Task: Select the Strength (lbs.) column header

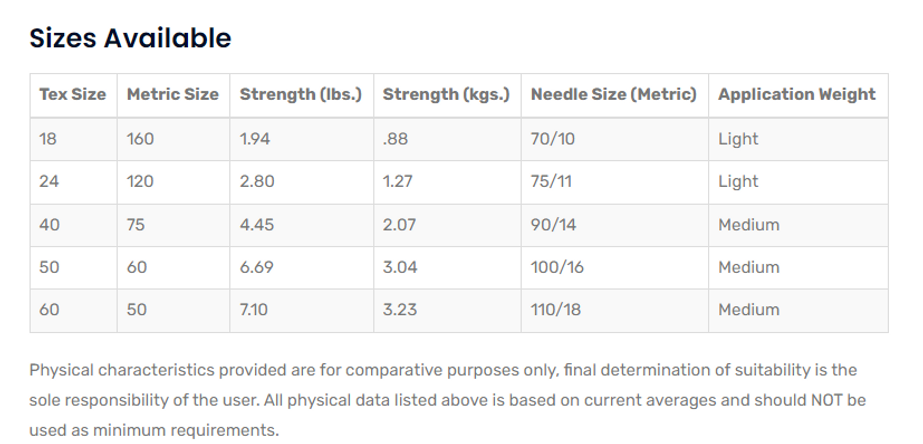Action: pyautogui.click(x=301, y=95)
